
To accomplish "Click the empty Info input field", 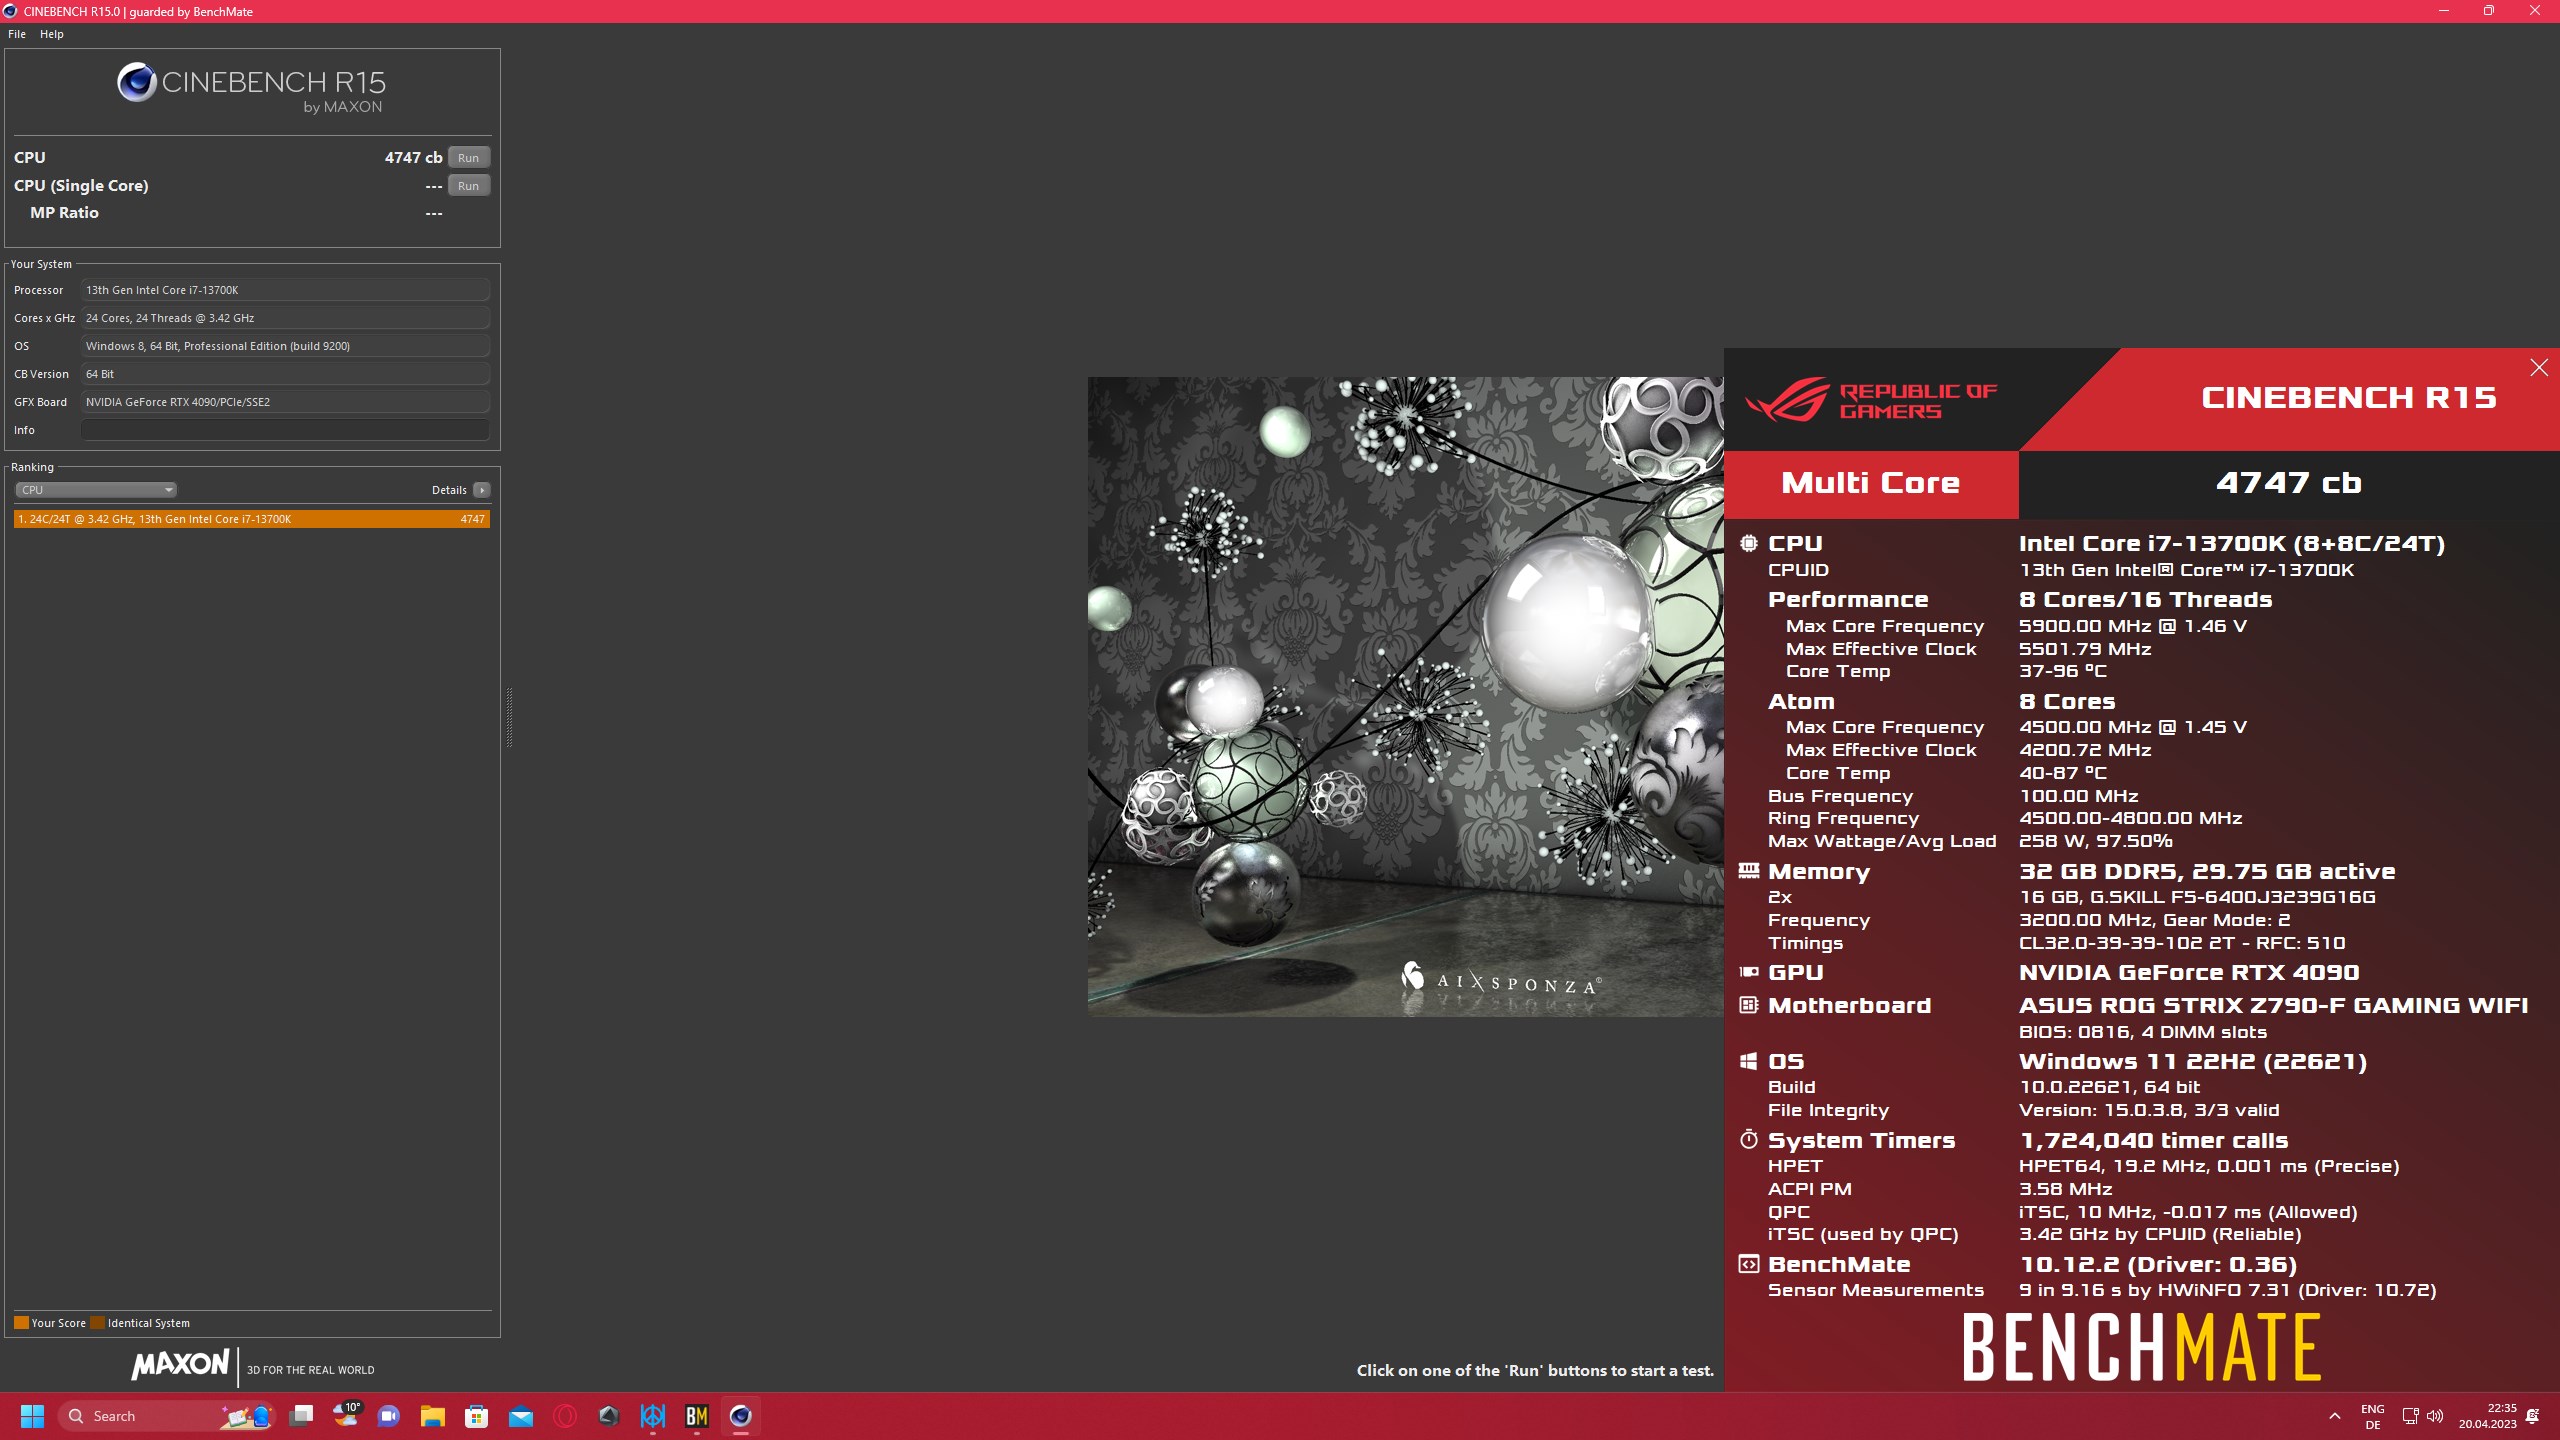I will pyautogui.click(x=285, y=430).
